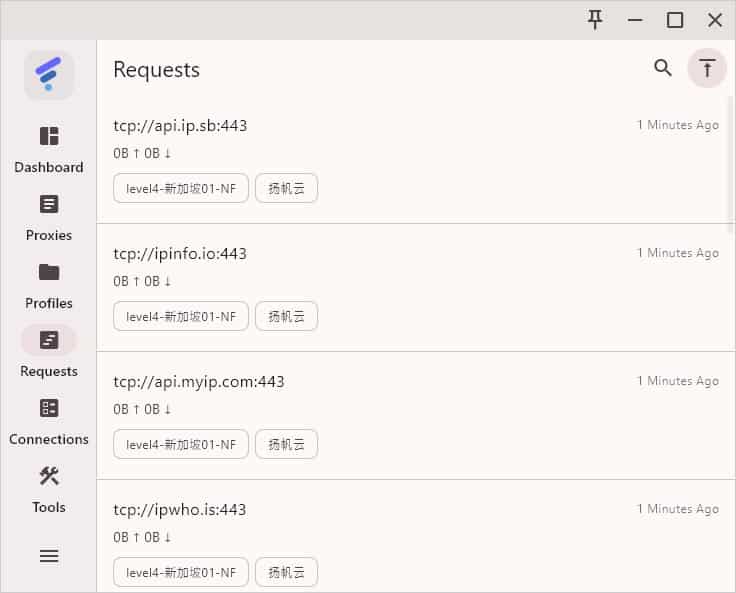
Task: Click traffic stats under ipinfo.io request
Action: click(142, 281)
